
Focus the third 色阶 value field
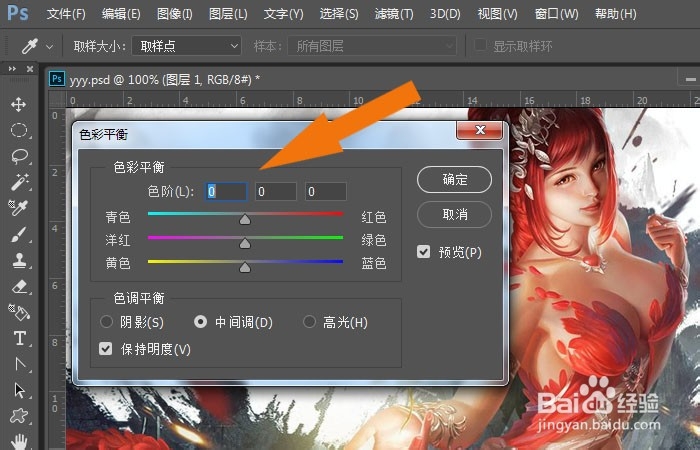click(x=325, y=192)
